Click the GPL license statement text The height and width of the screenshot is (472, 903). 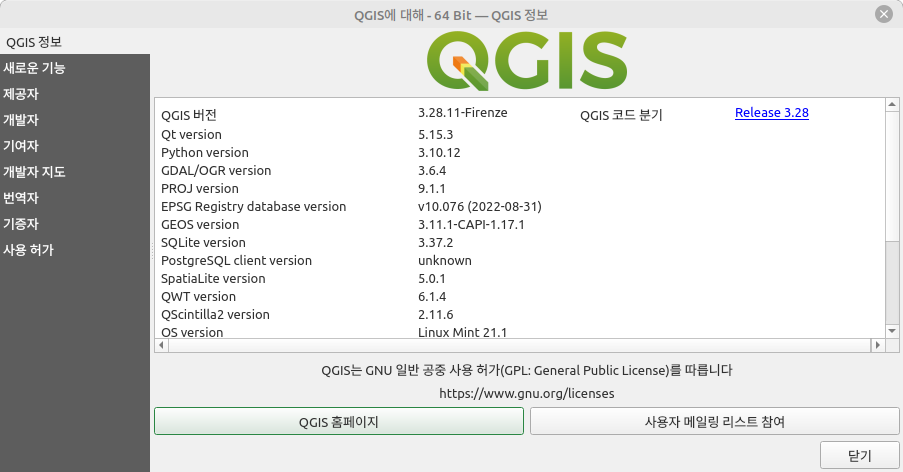(x=526, y=370)
